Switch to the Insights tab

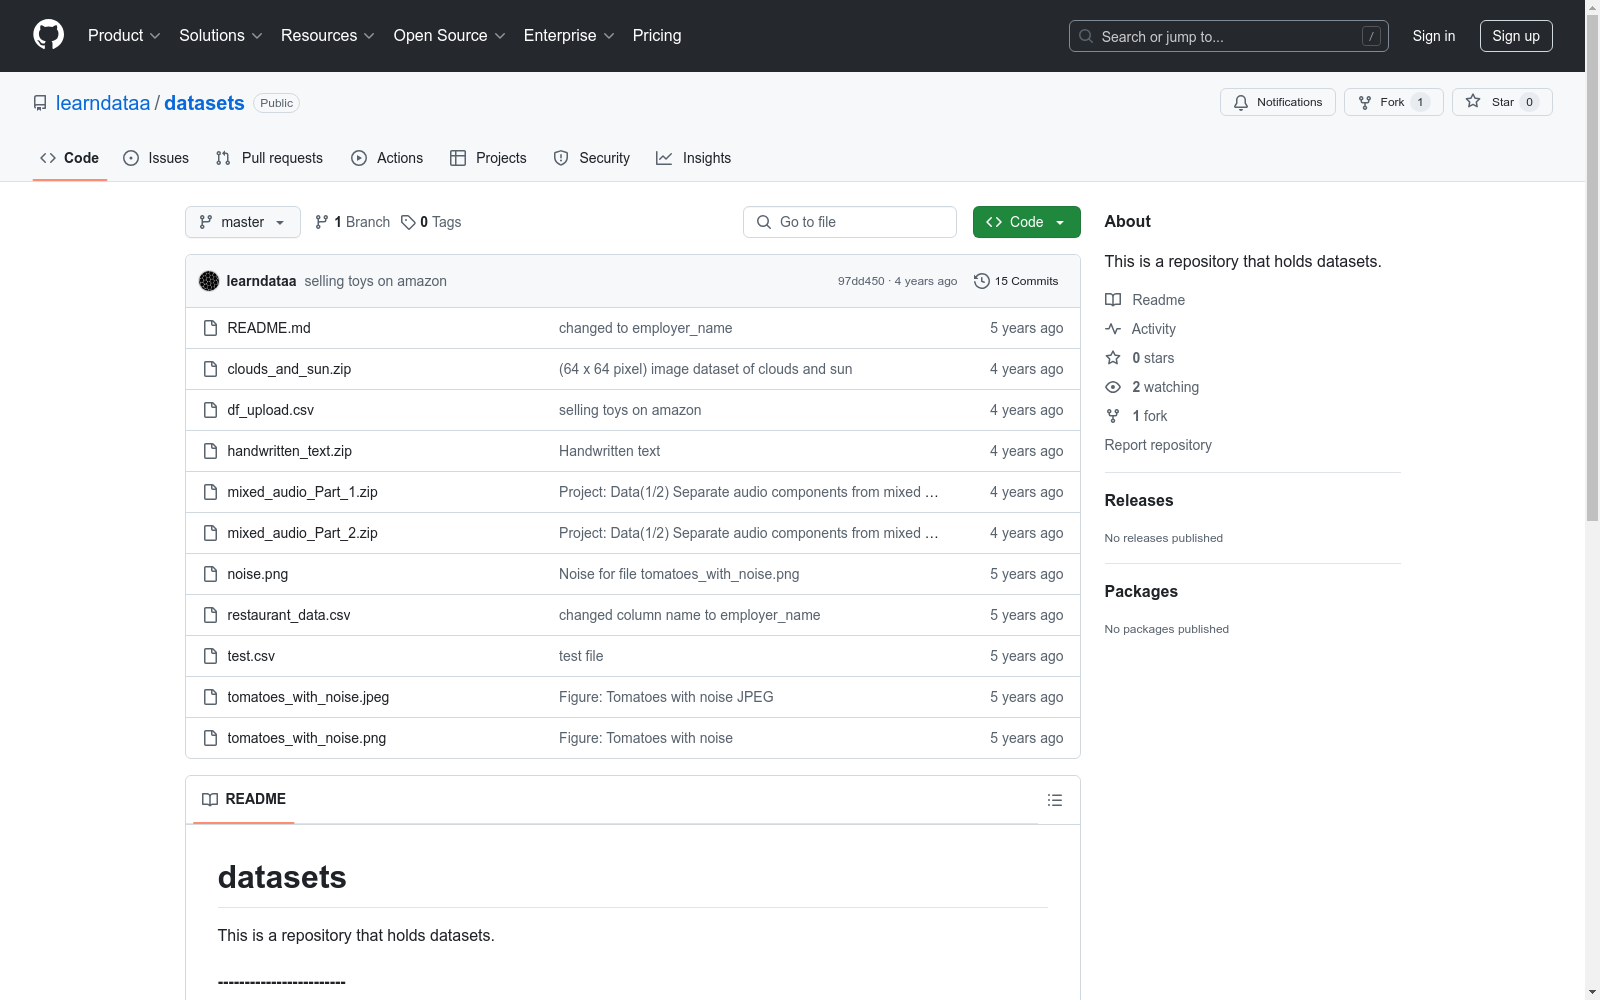point(693,158)
